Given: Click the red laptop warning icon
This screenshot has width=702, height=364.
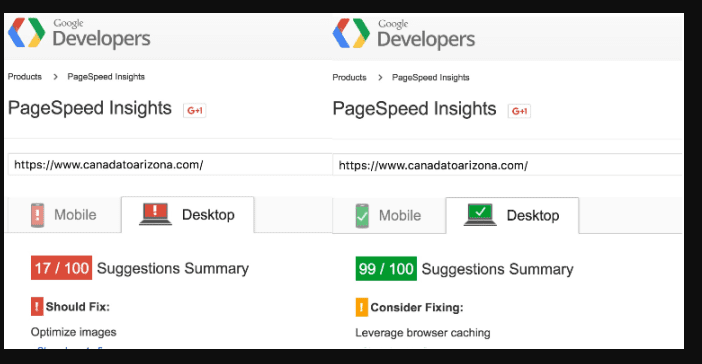Looking at the screenshot, I should tap(155, 214).
